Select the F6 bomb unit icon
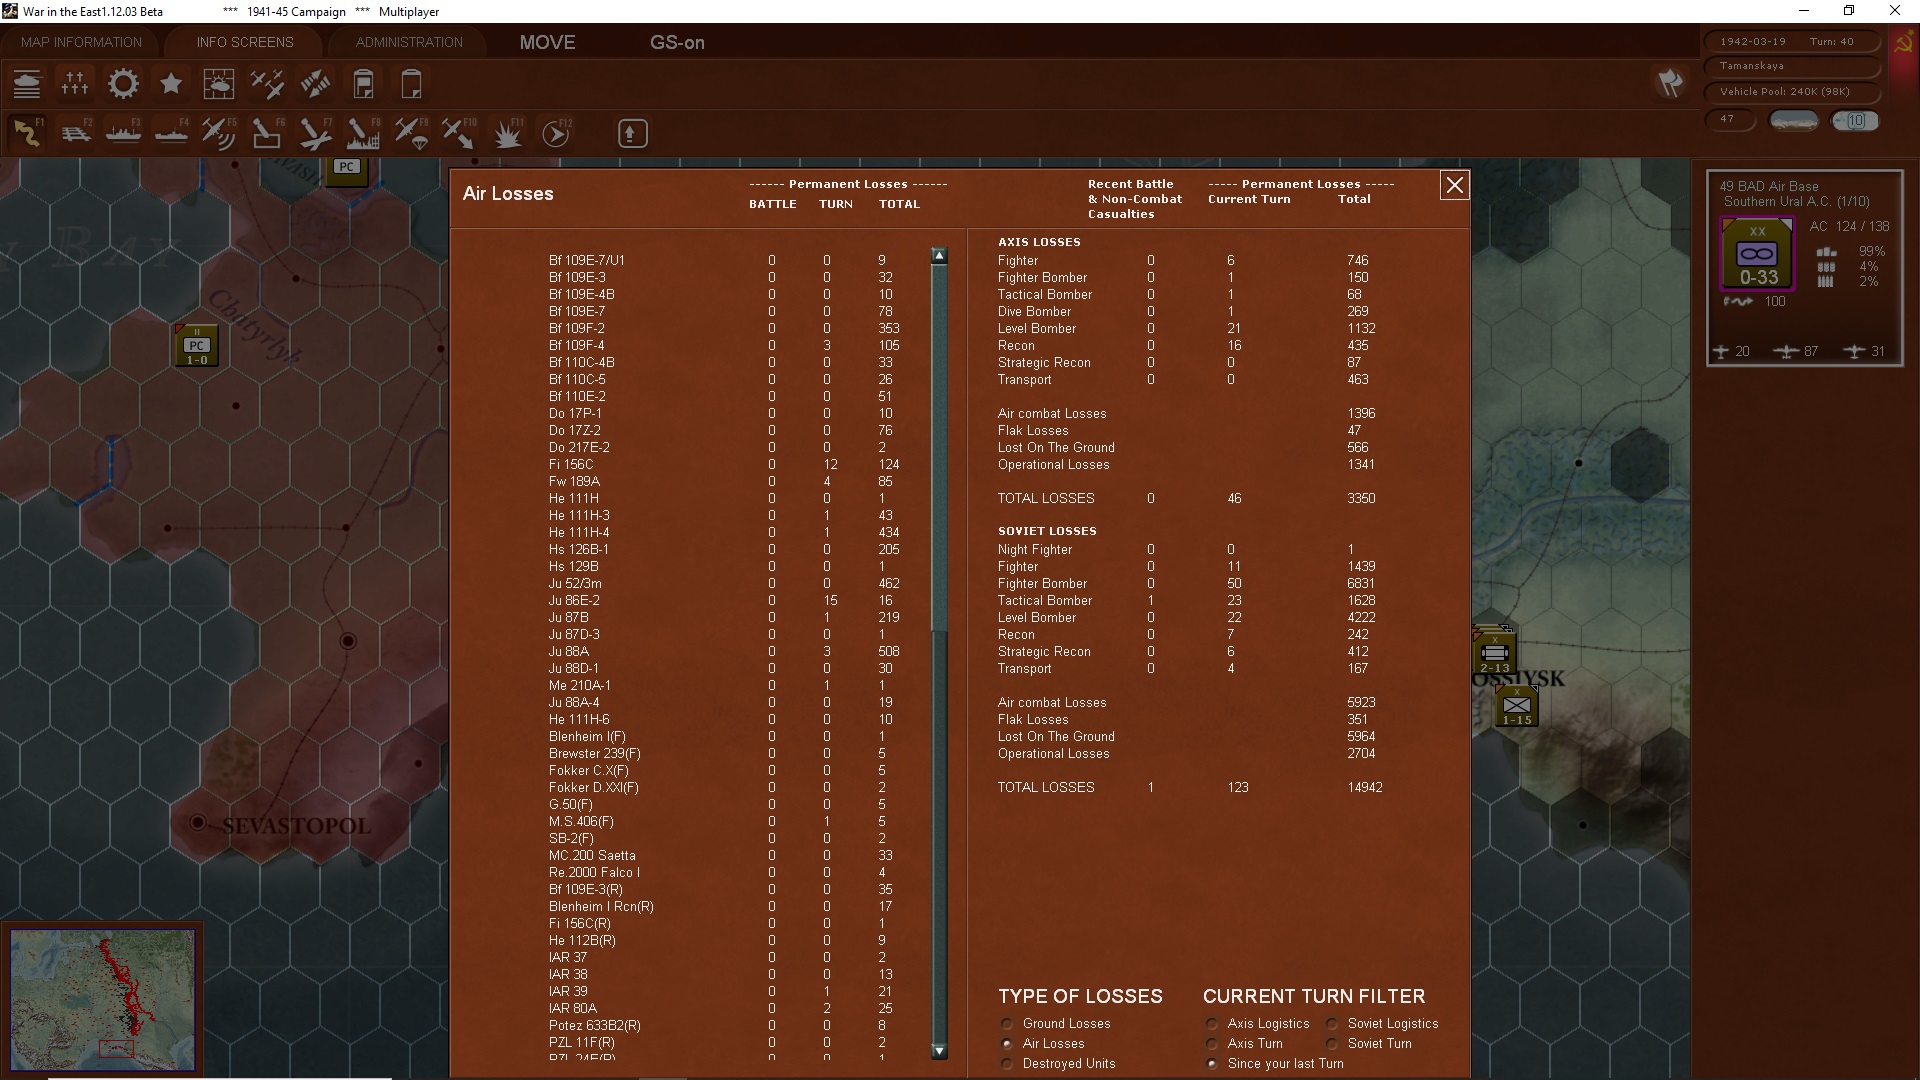The image size is (1920, 1080). pos(267,133)
